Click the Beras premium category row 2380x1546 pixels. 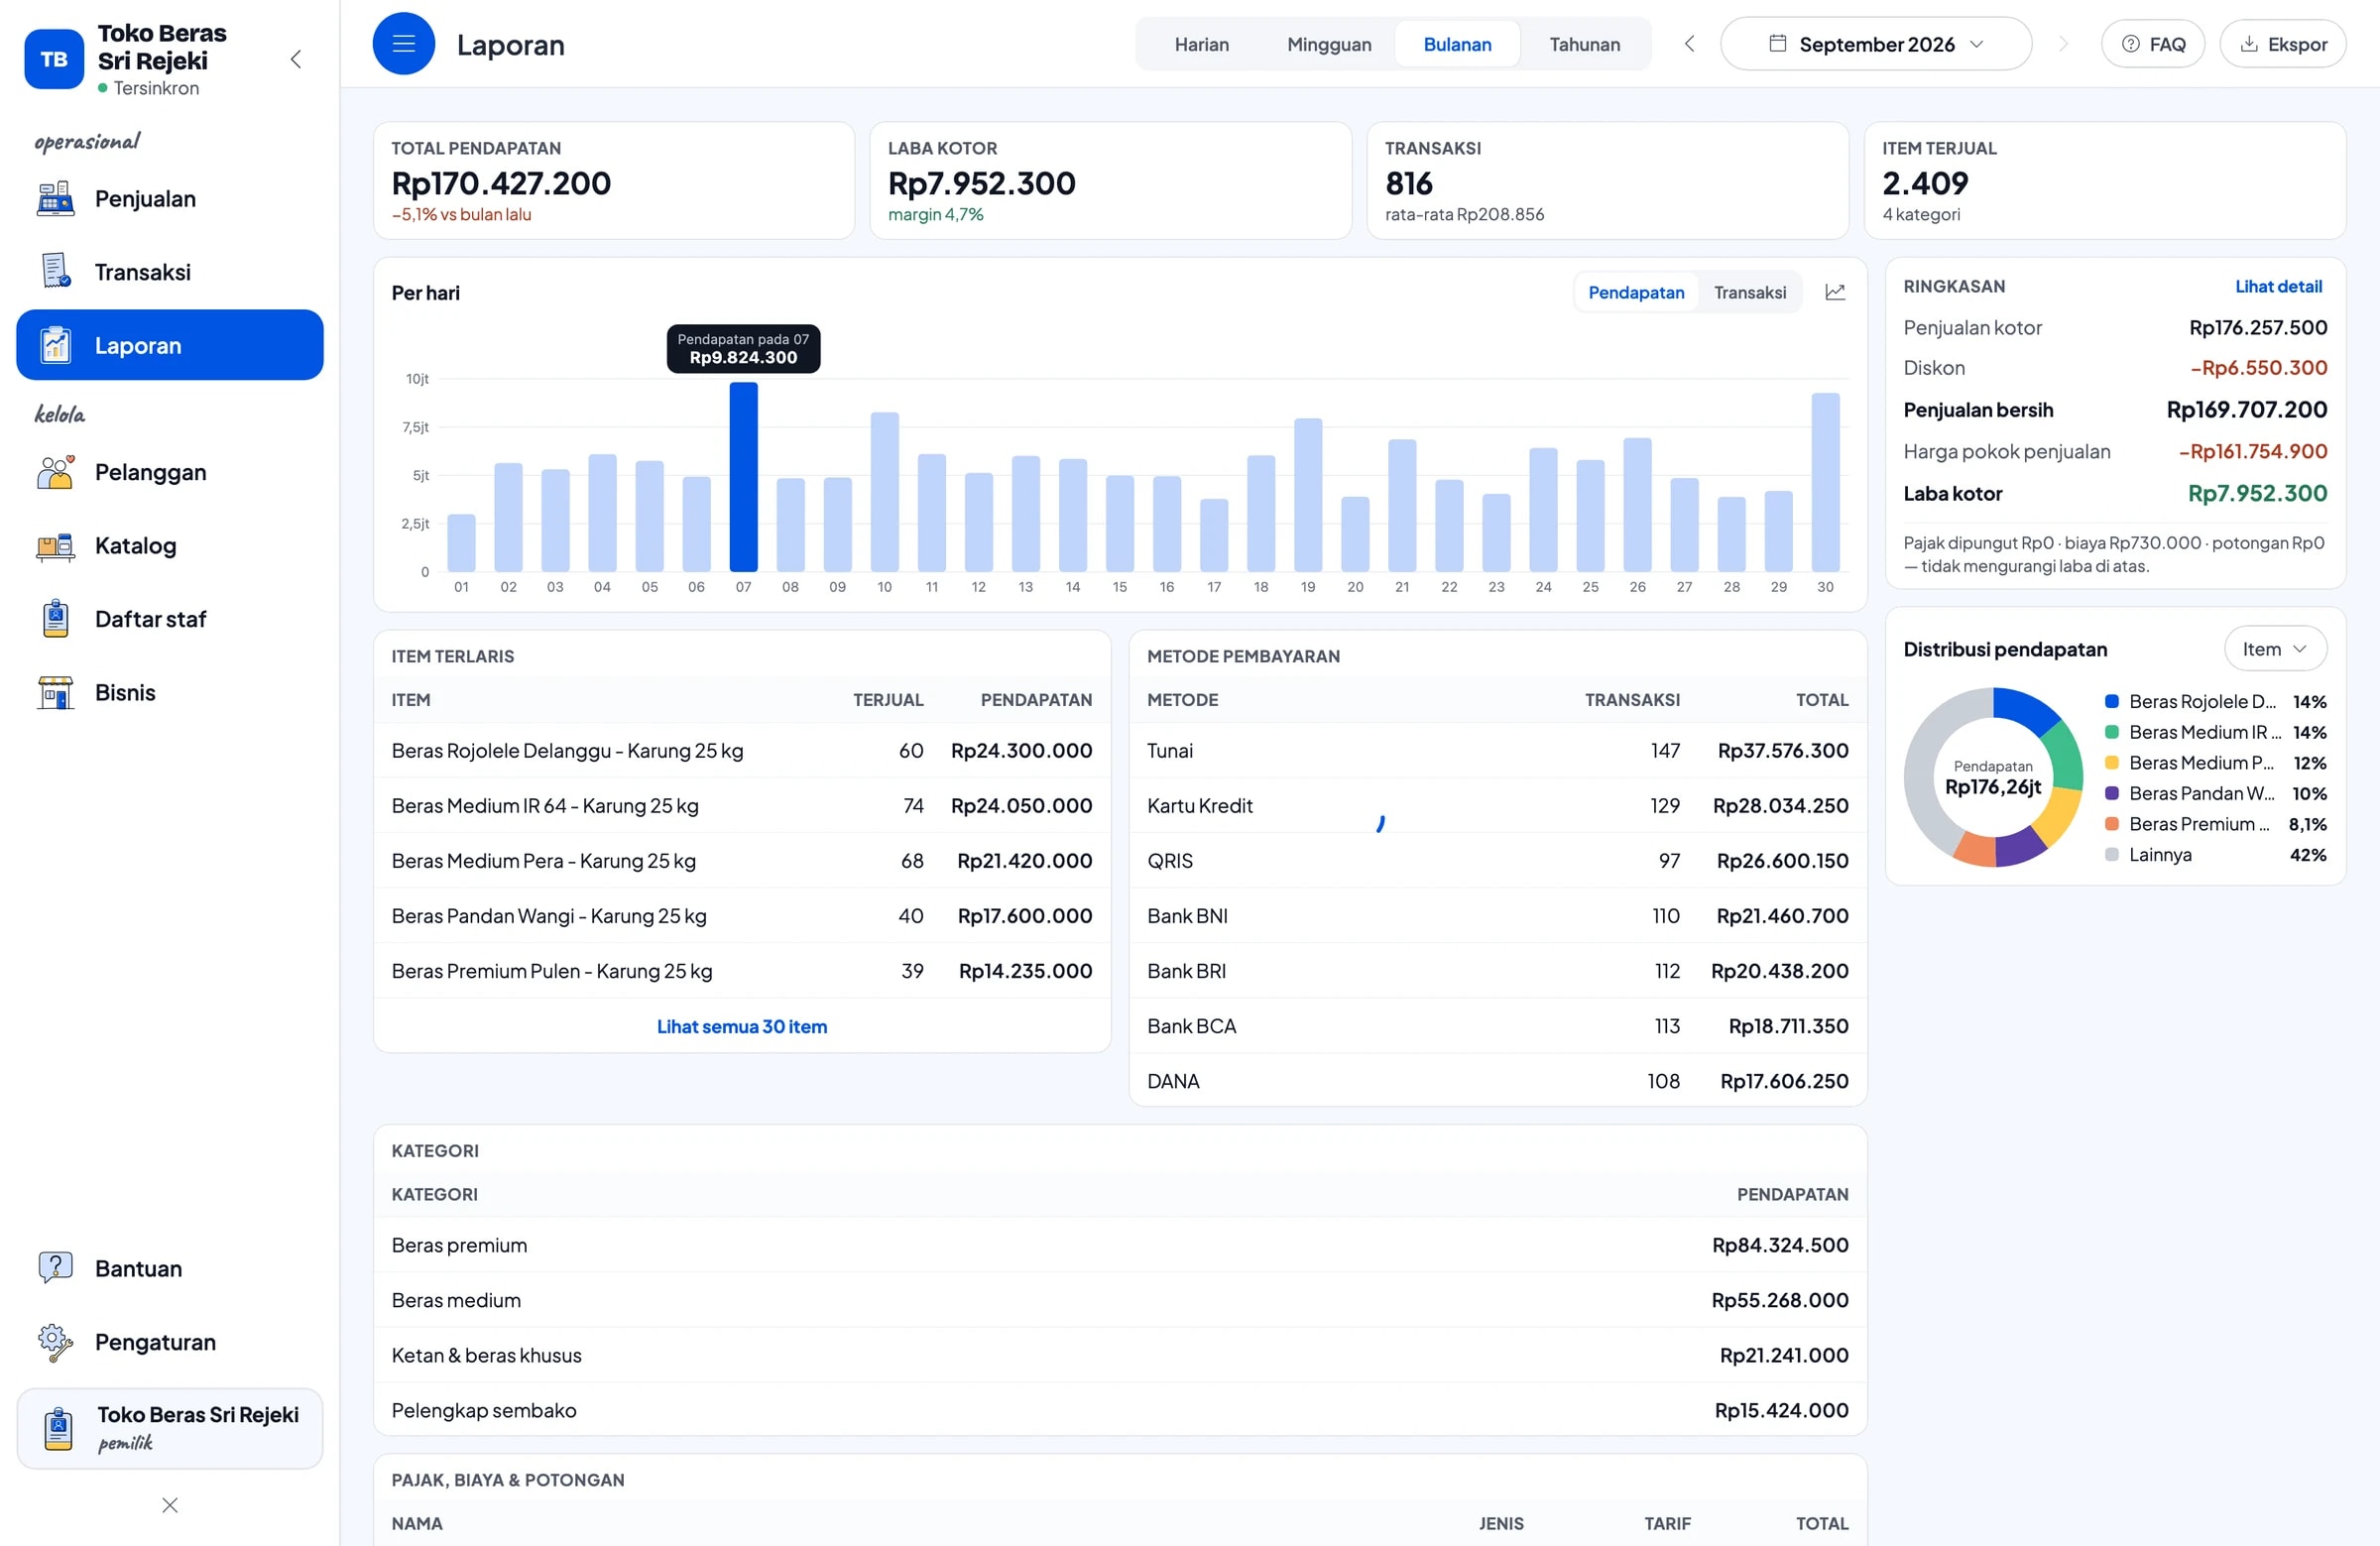(1119, 1245)
